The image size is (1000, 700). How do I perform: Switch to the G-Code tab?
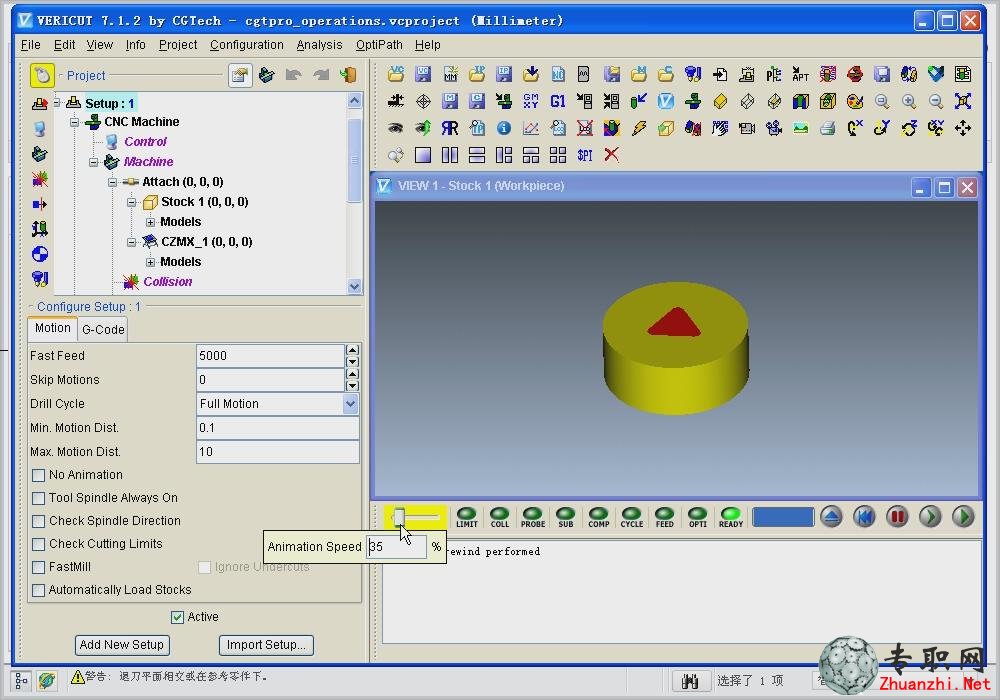(x=103, y=330)
